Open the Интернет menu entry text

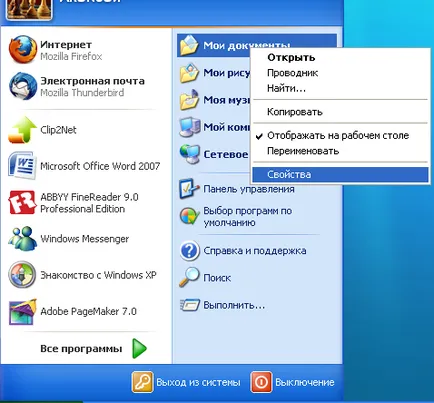(66, 44)
